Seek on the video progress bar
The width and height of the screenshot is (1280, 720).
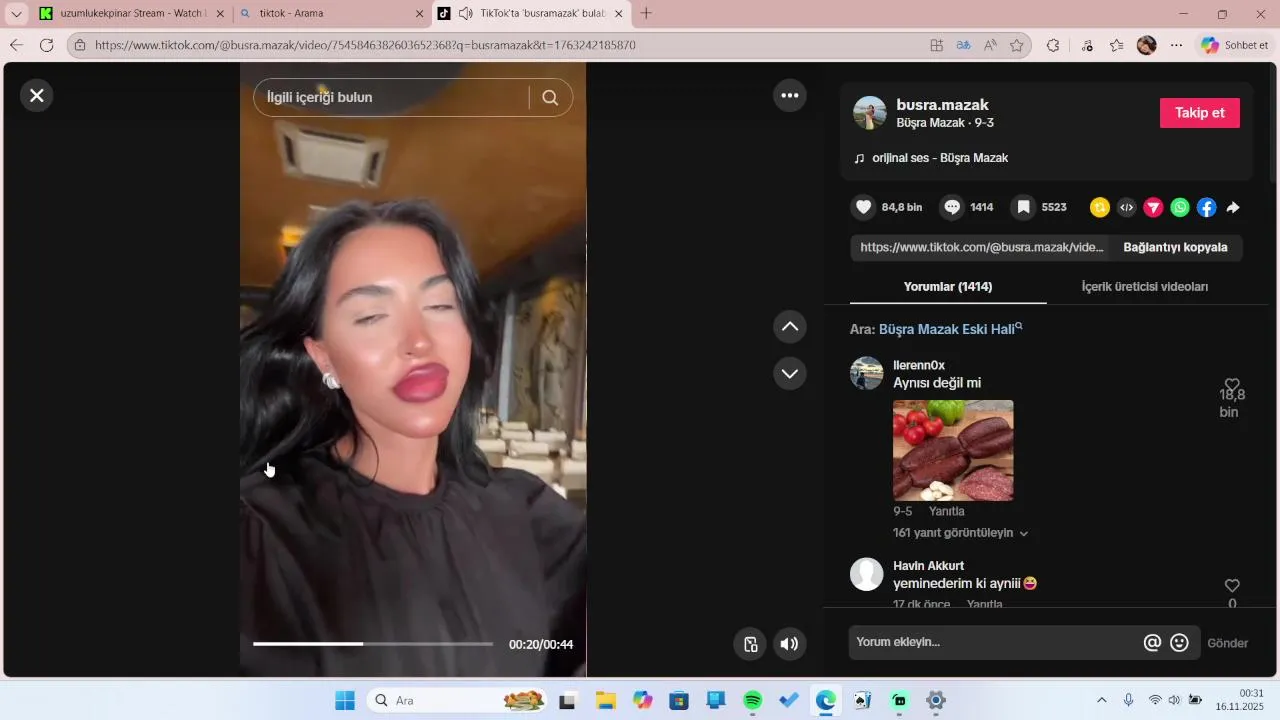tap(373, 644)
